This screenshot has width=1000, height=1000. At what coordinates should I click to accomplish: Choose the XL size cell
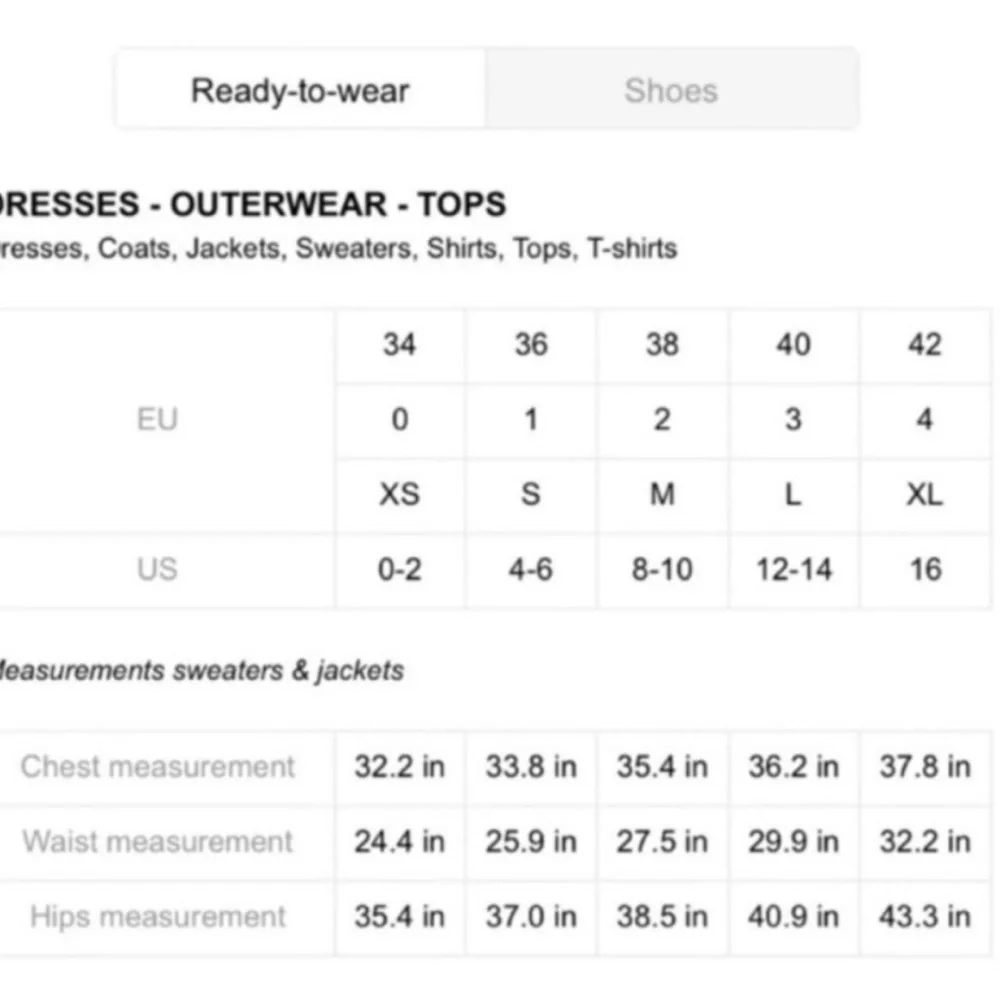pyautogui.click(x=925, y=494)
